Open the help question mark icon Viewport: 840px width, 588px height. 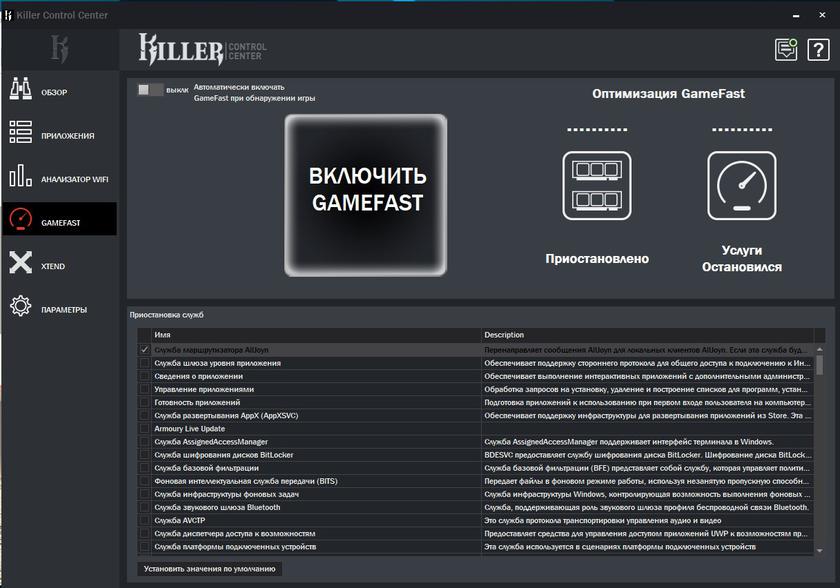(817, 50)
